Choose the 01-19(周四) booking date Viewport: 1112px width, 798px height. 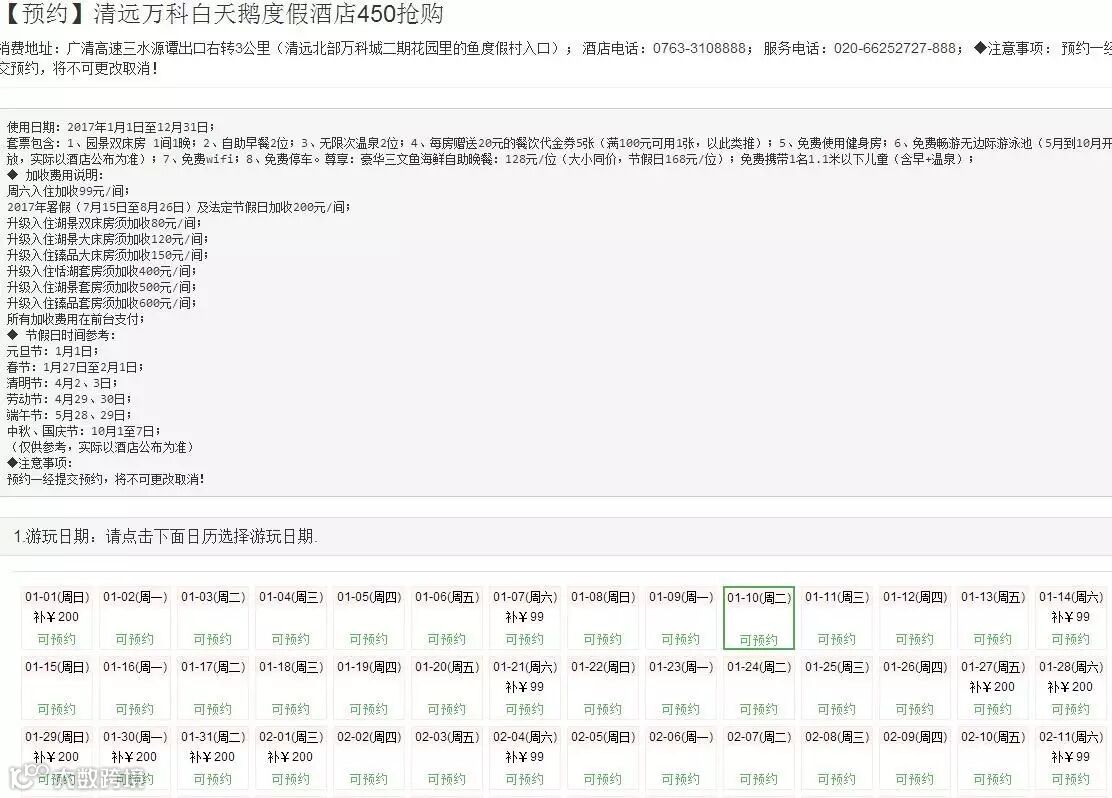[x=369, y=688]
